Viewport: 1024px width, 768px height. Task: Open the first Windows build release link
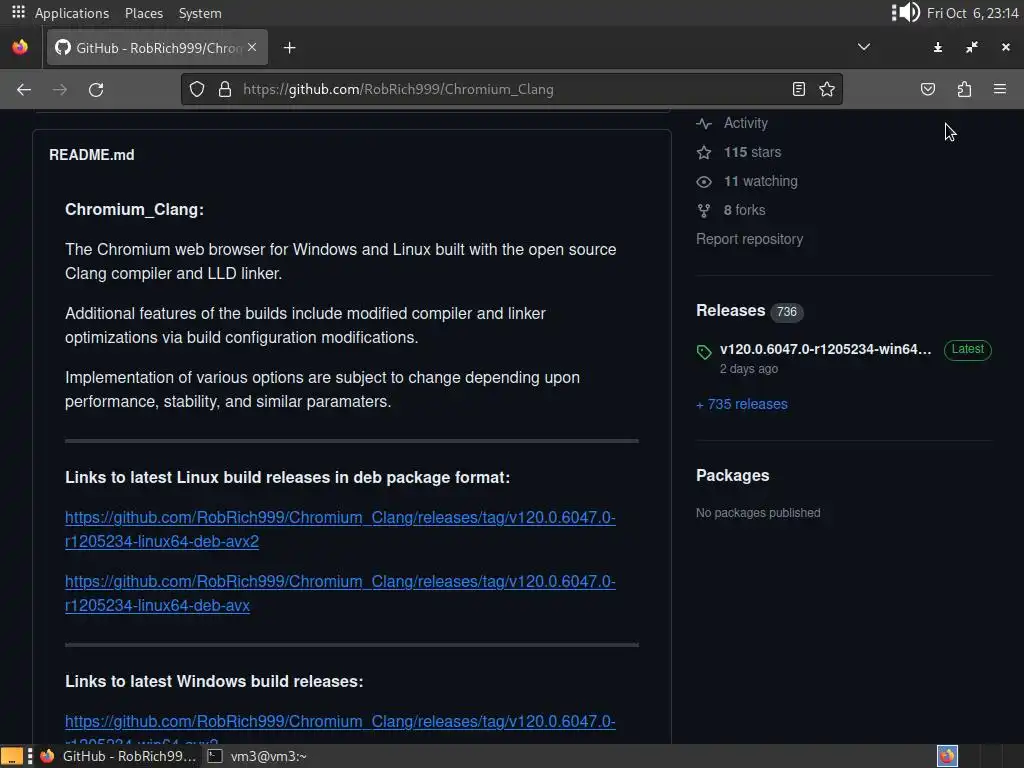click(340, 728)
